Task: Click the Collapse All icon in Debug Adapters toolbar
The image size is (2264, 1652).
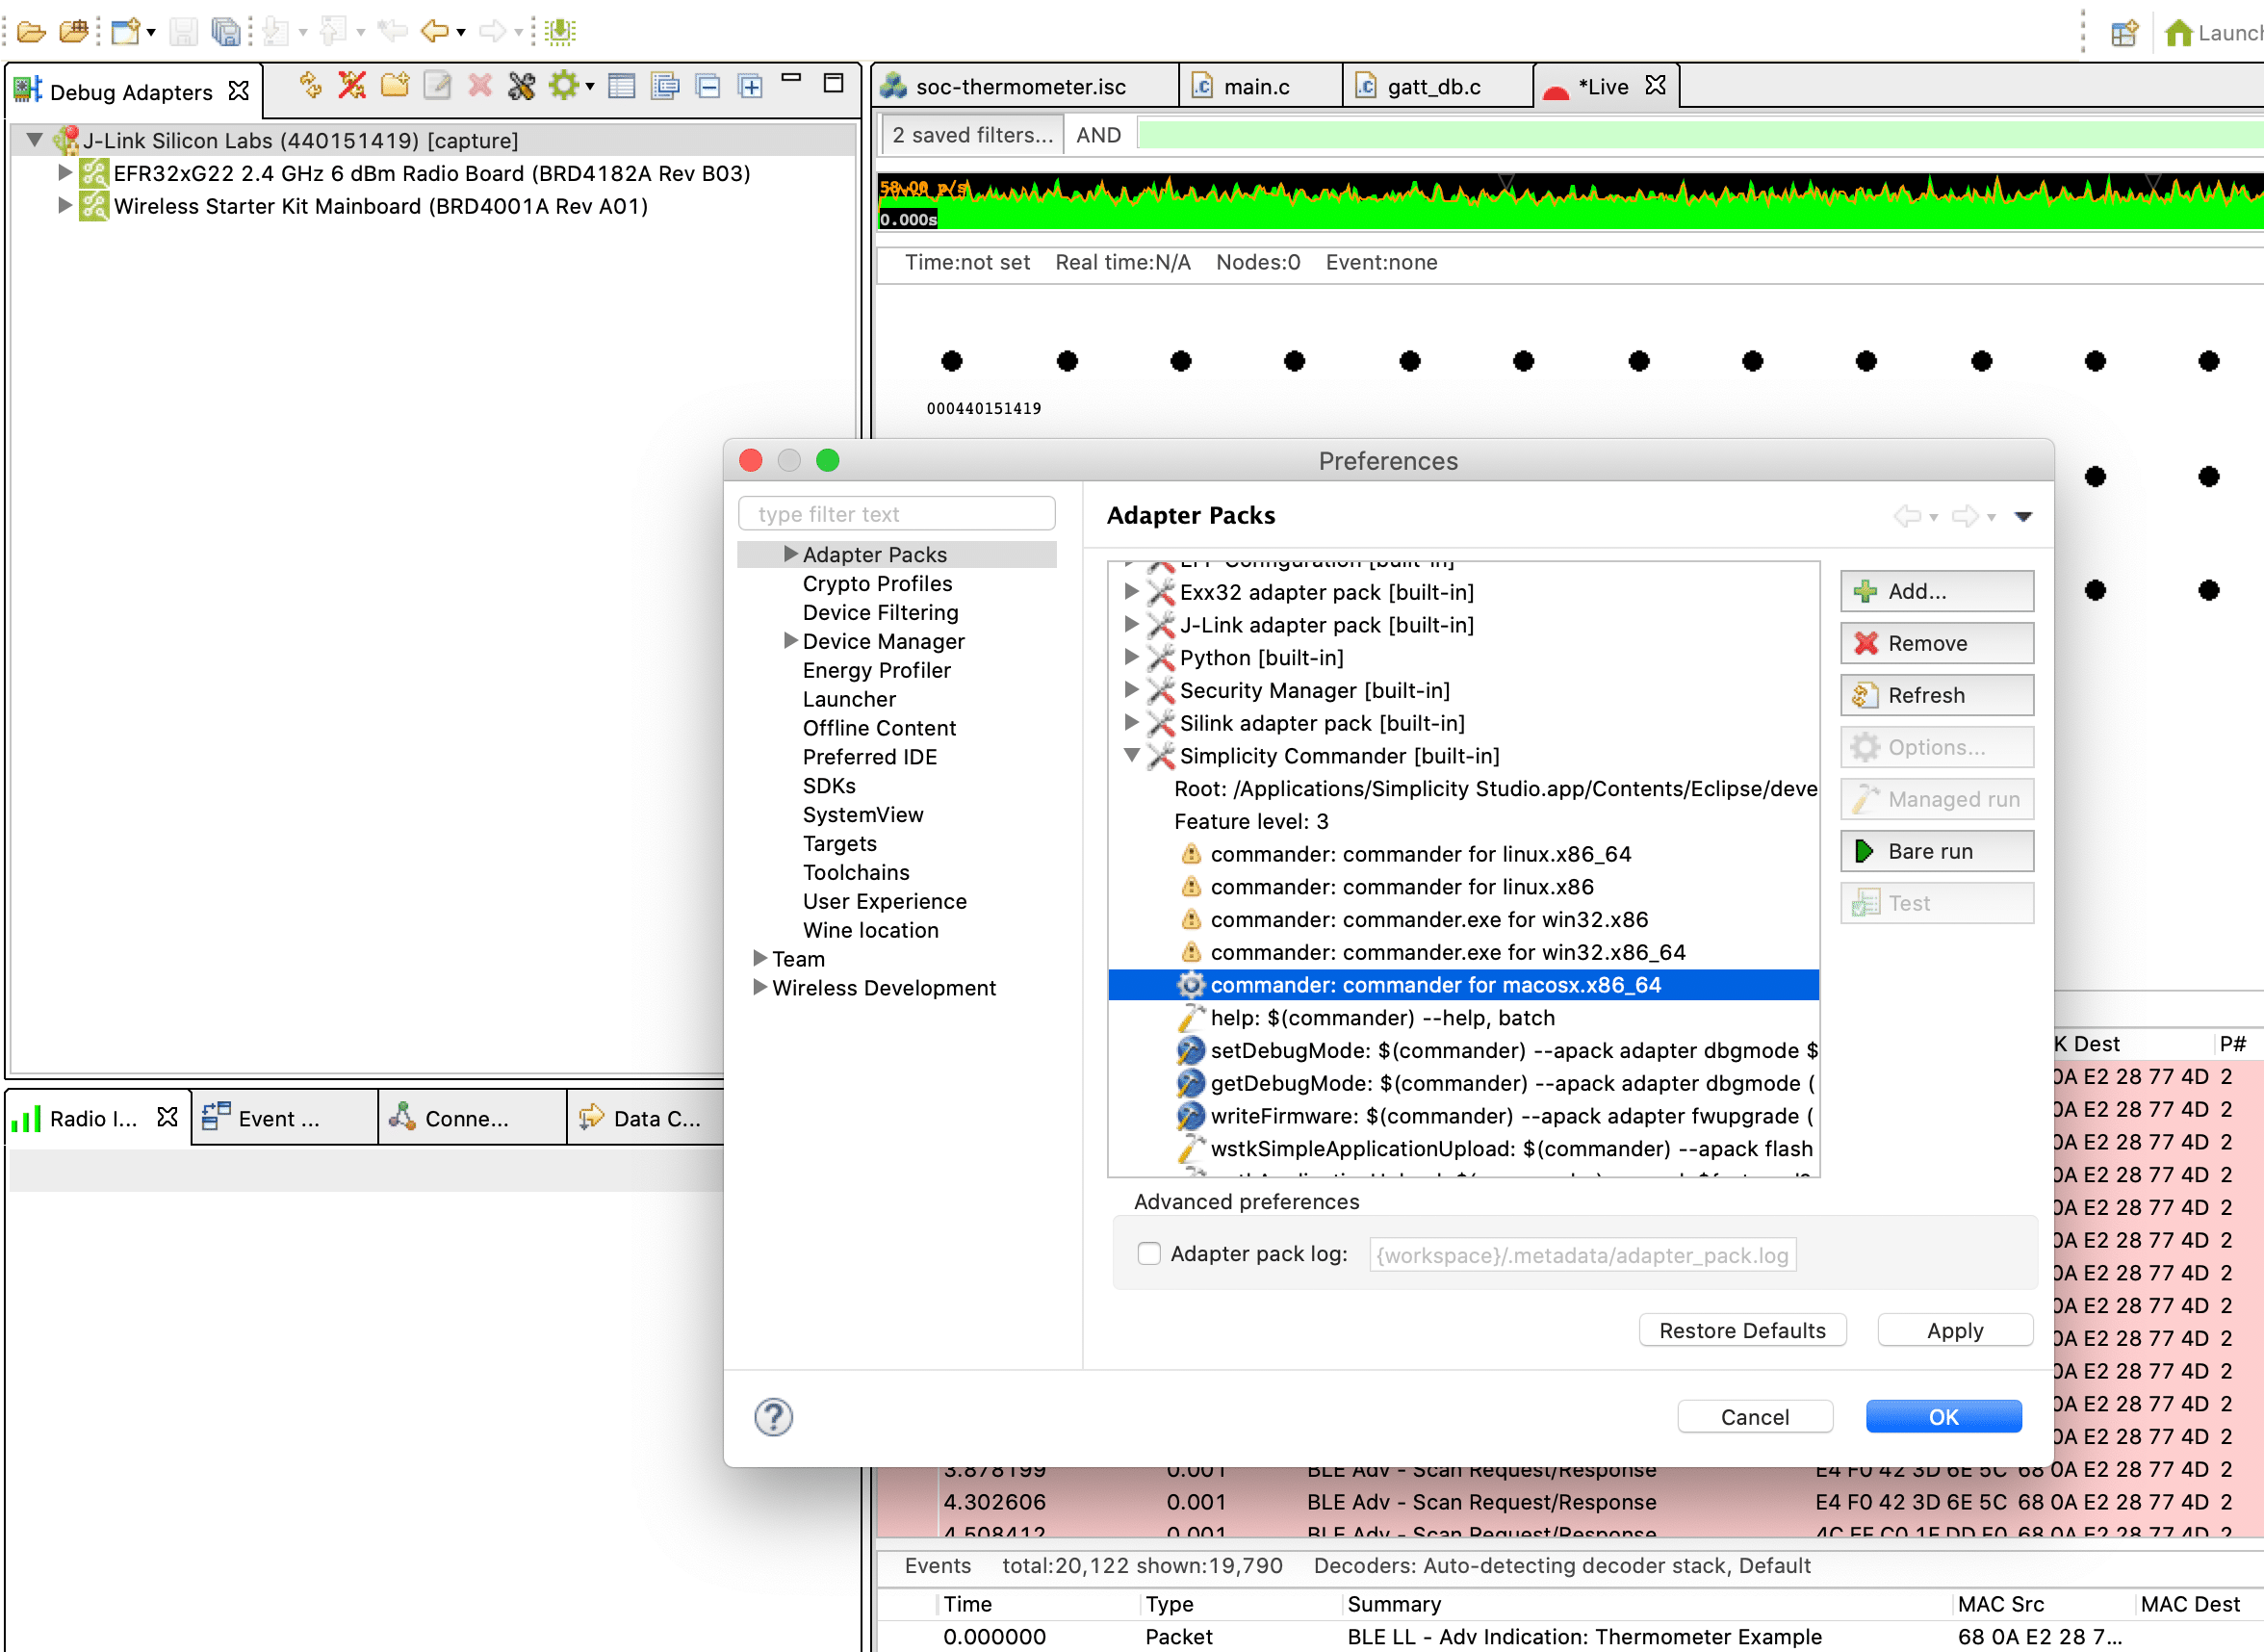Action: coord(708,86)
